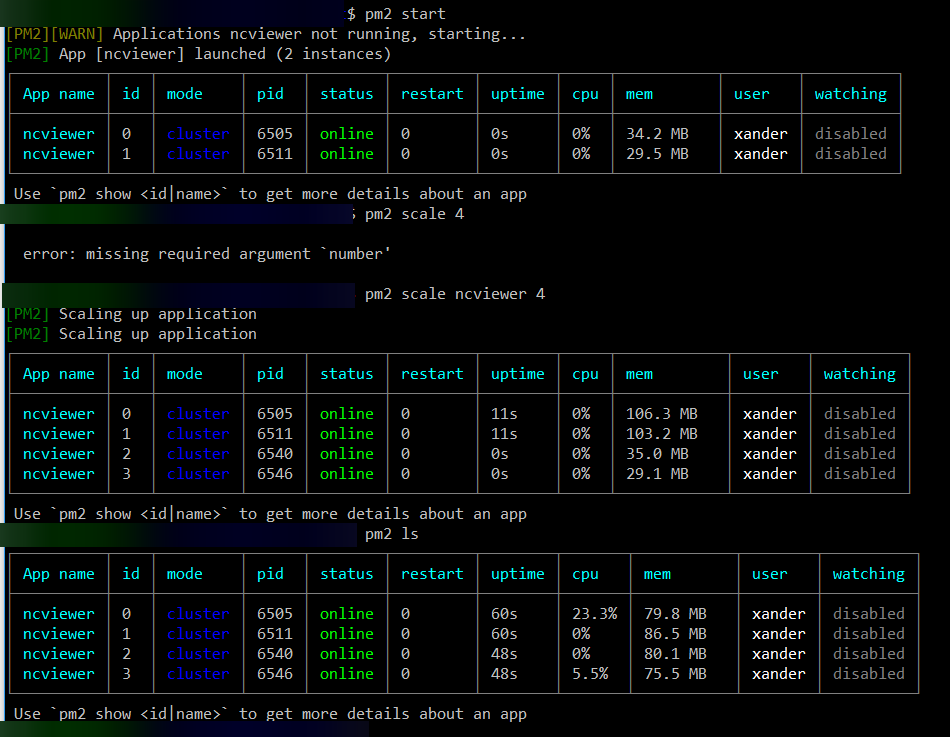Click the 60s uptime in the 86.5 MB row
The width and height of the screenshot is (950, 737).
[504, 634]
